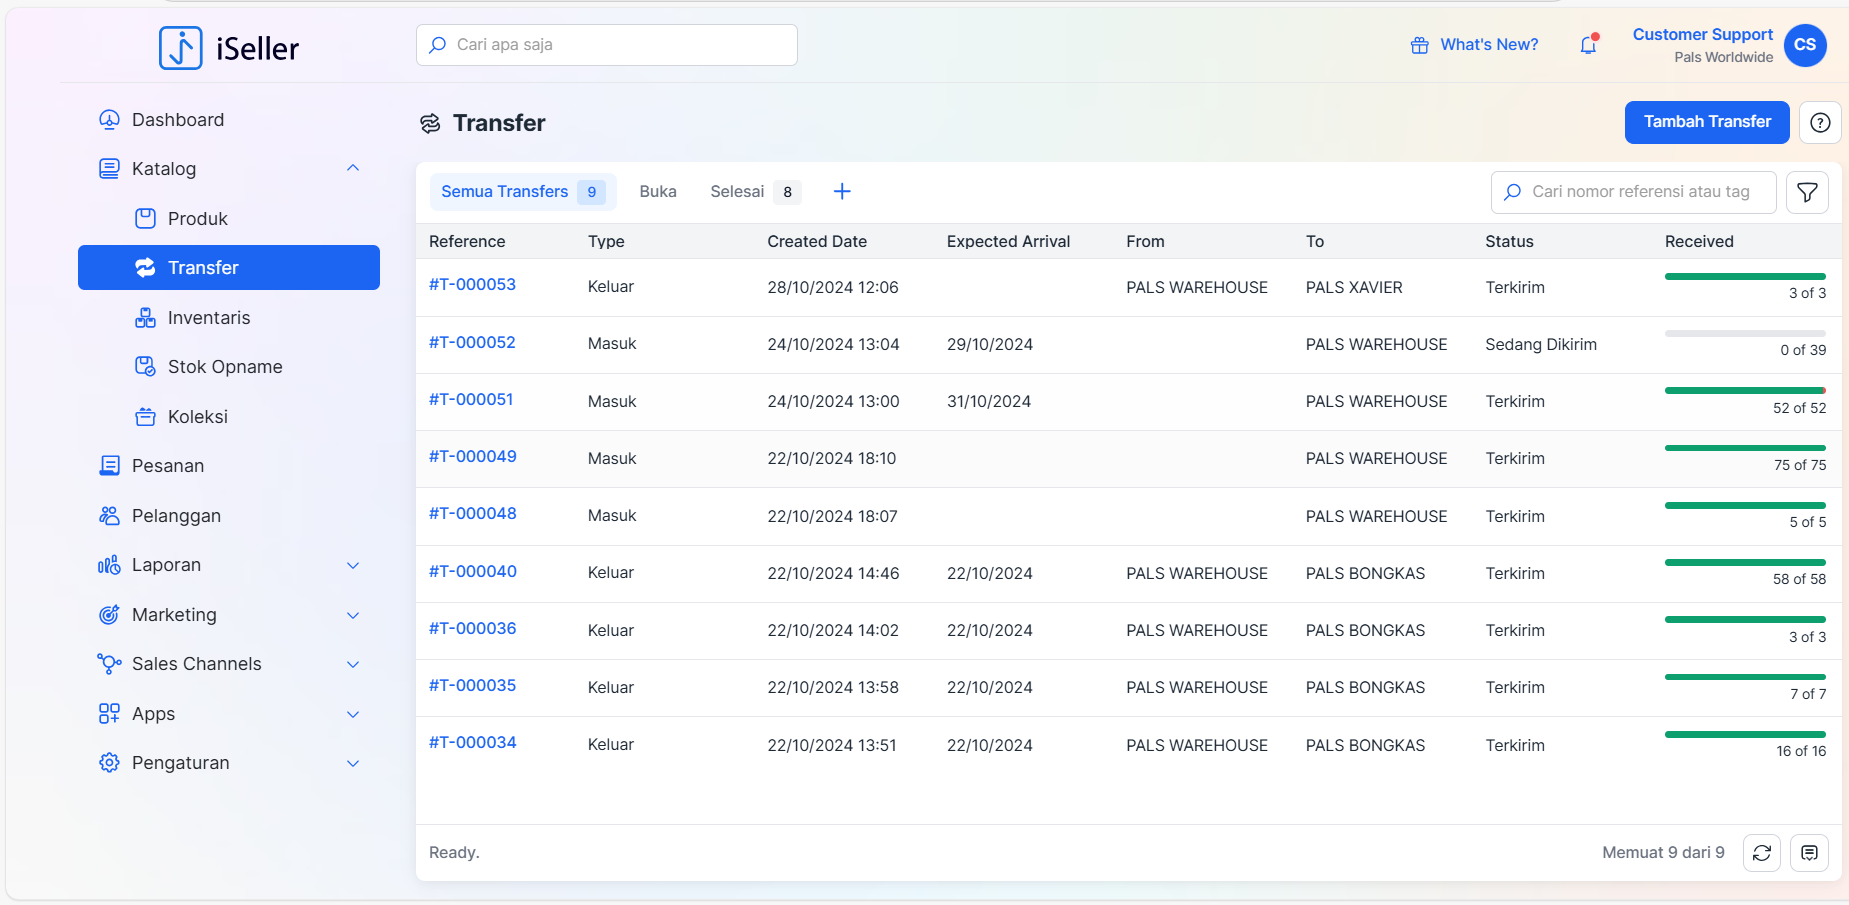
Task: Expand the Laporan menu chevron
Action: 353,565
